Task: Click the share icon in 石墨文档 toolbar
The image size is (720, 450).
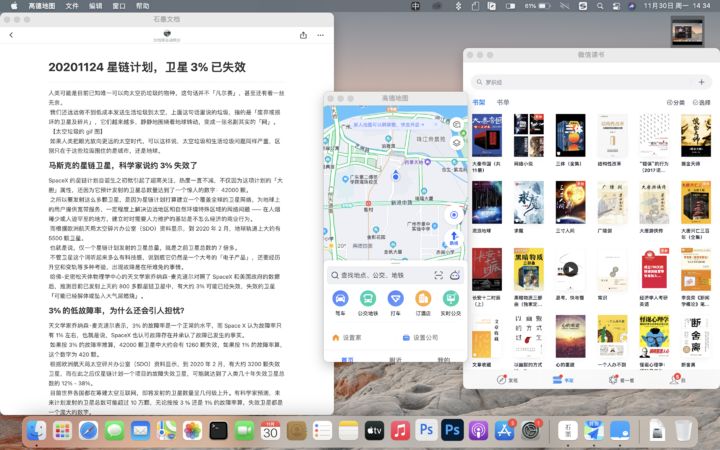Action: coord(303,34)
